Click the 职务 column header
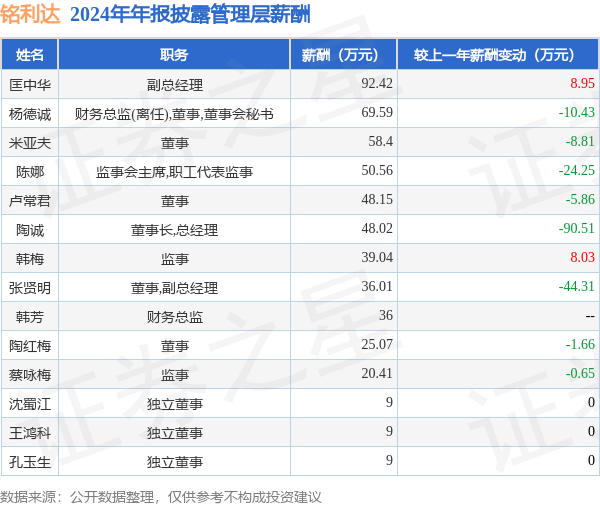This screenshot has width=600, height=506. coord(174,55)
